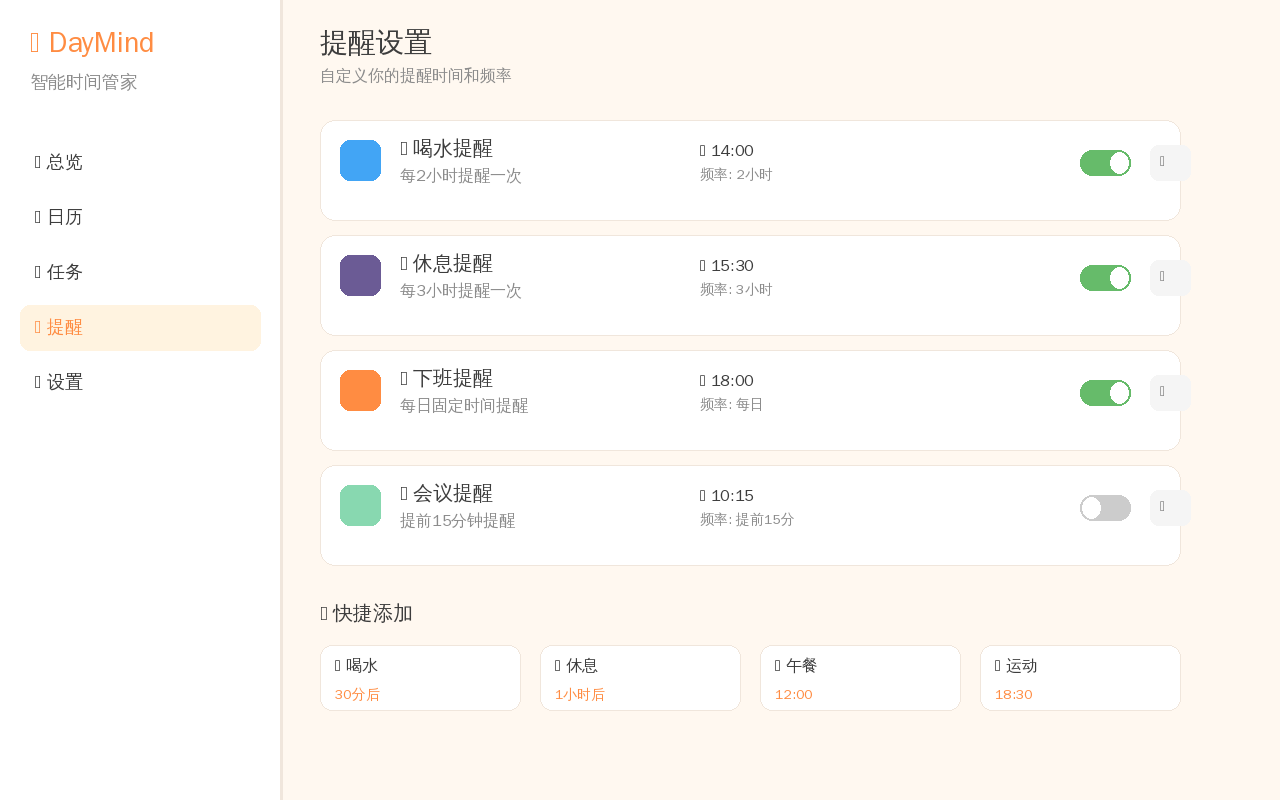1280x800 pixels.
Task: Click the 频率: 2小时 label
Action: (736, 175)
